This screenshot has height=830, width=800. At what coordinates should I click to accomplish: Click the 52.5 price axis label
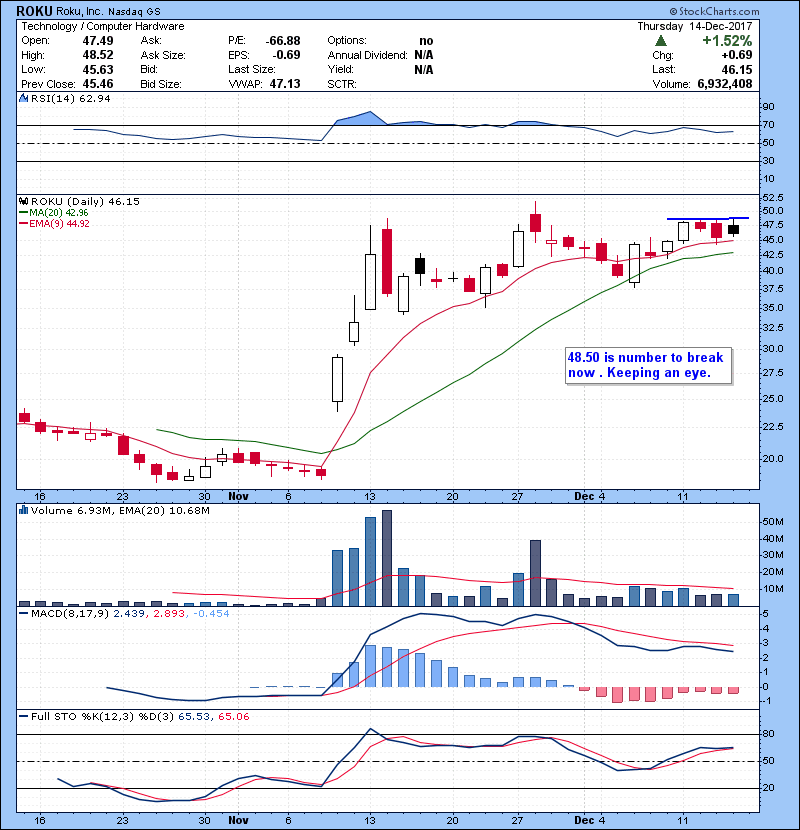click(772, 197)
